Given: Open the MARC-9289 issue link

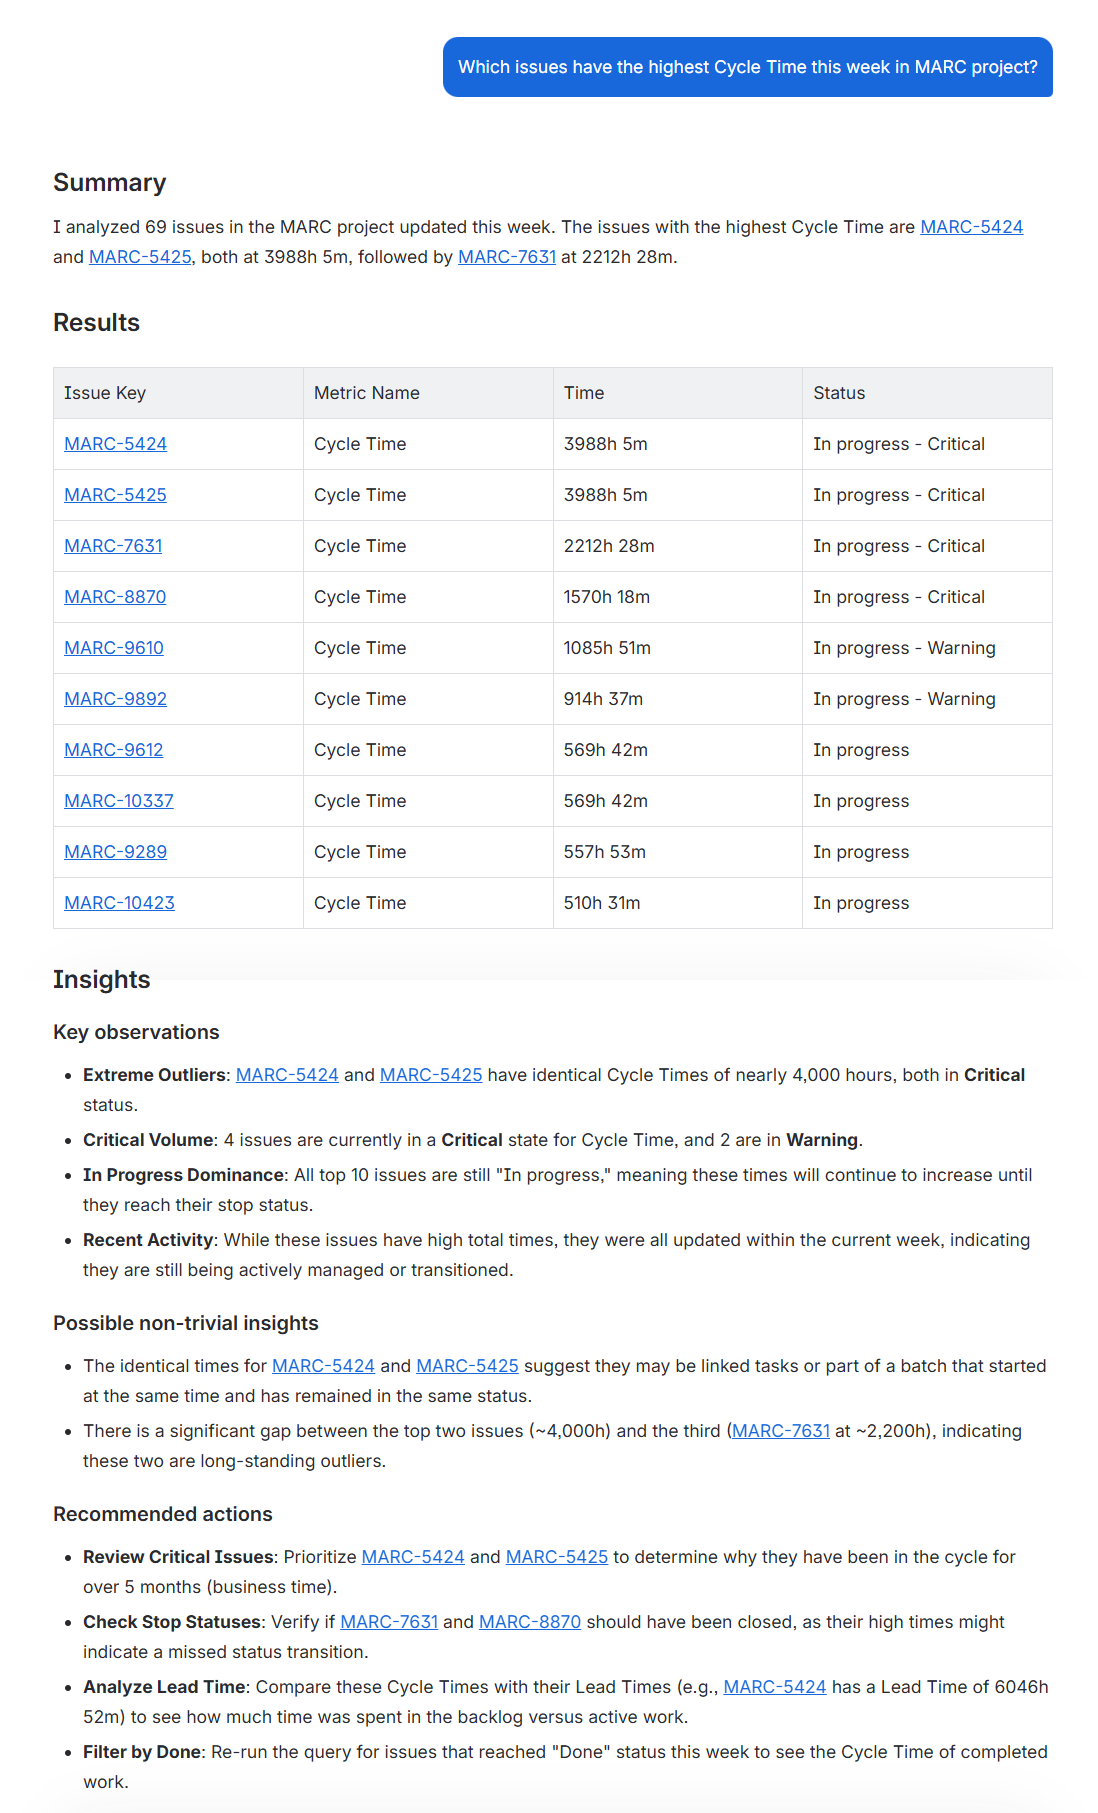Looking at the screenshot, I should point(115,852).
